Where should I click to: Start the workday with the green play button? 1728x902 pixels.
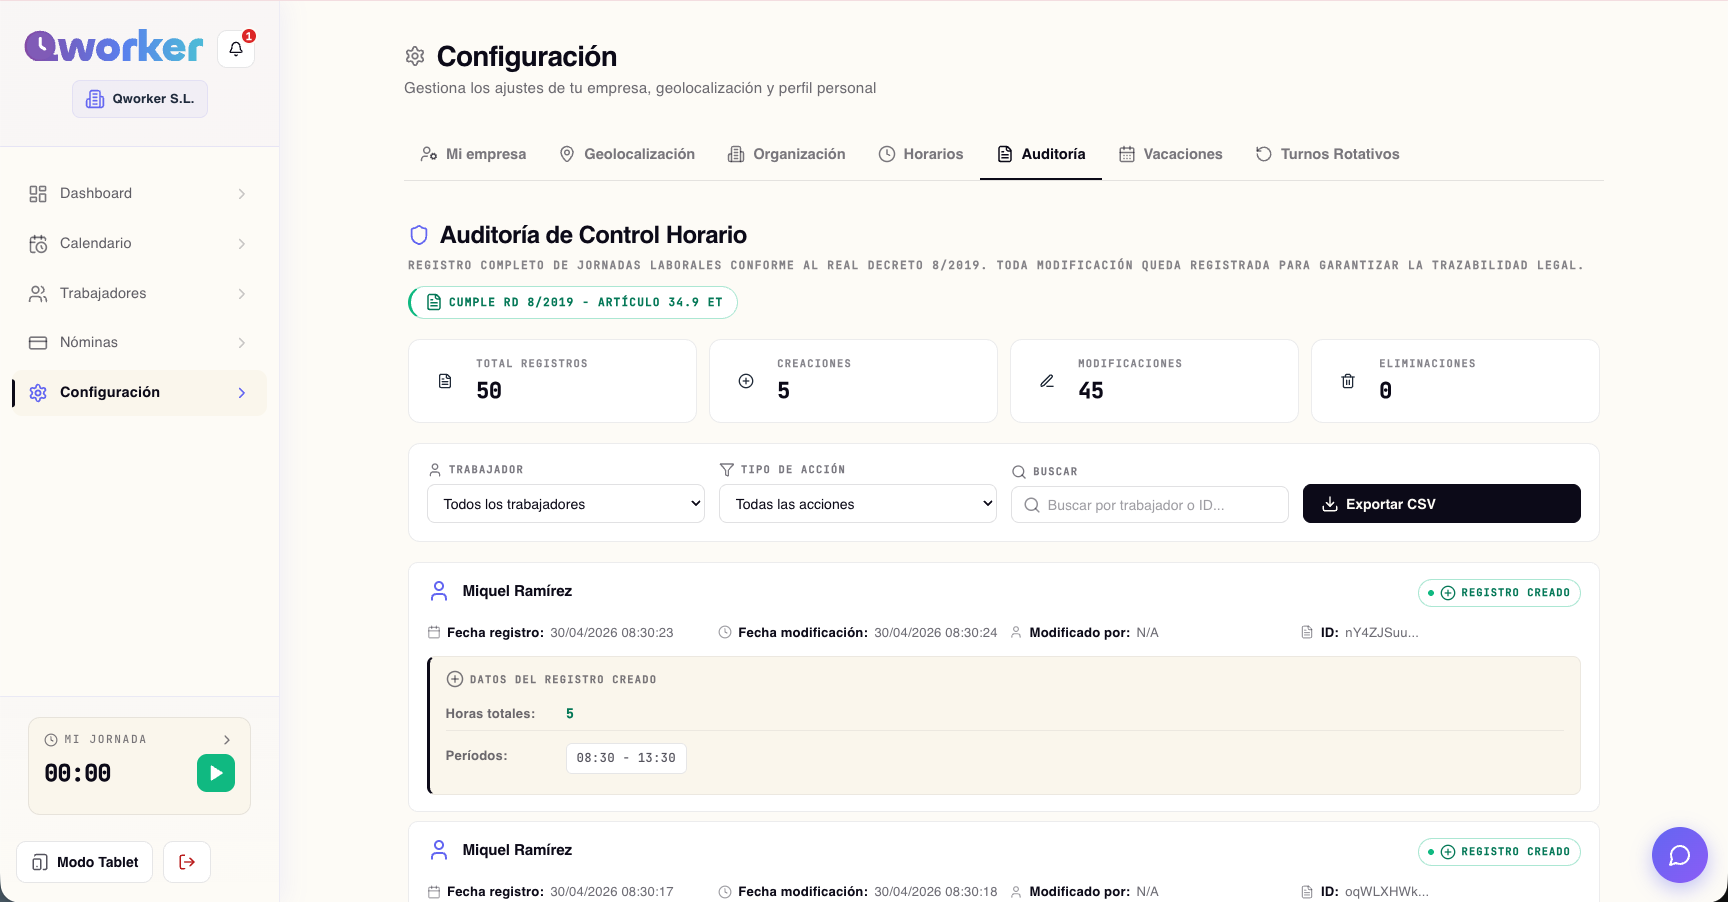(x=216, y=773)
